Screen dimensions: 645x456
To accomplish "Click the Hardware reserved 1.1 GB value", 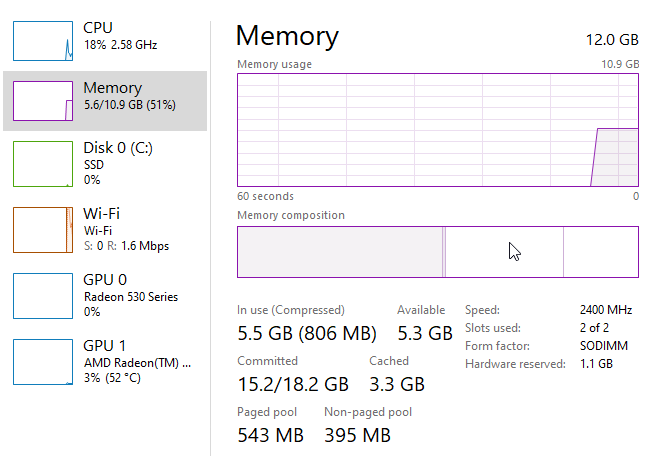I will (x=597, y=364).
